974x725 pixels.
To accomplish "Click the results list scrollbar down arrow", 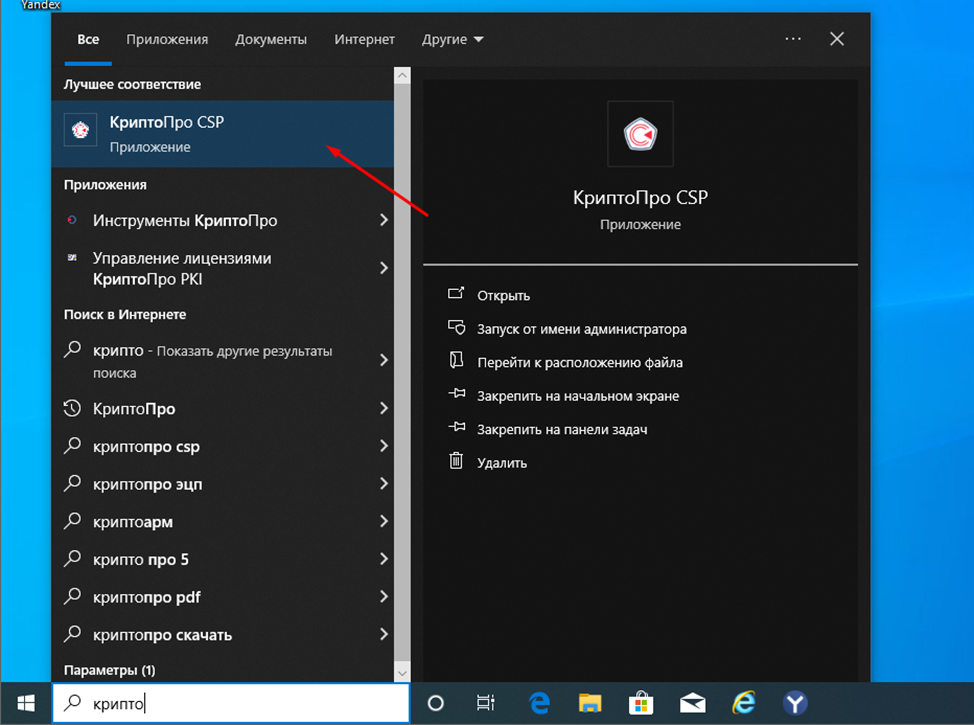I will tap(402, 673).
